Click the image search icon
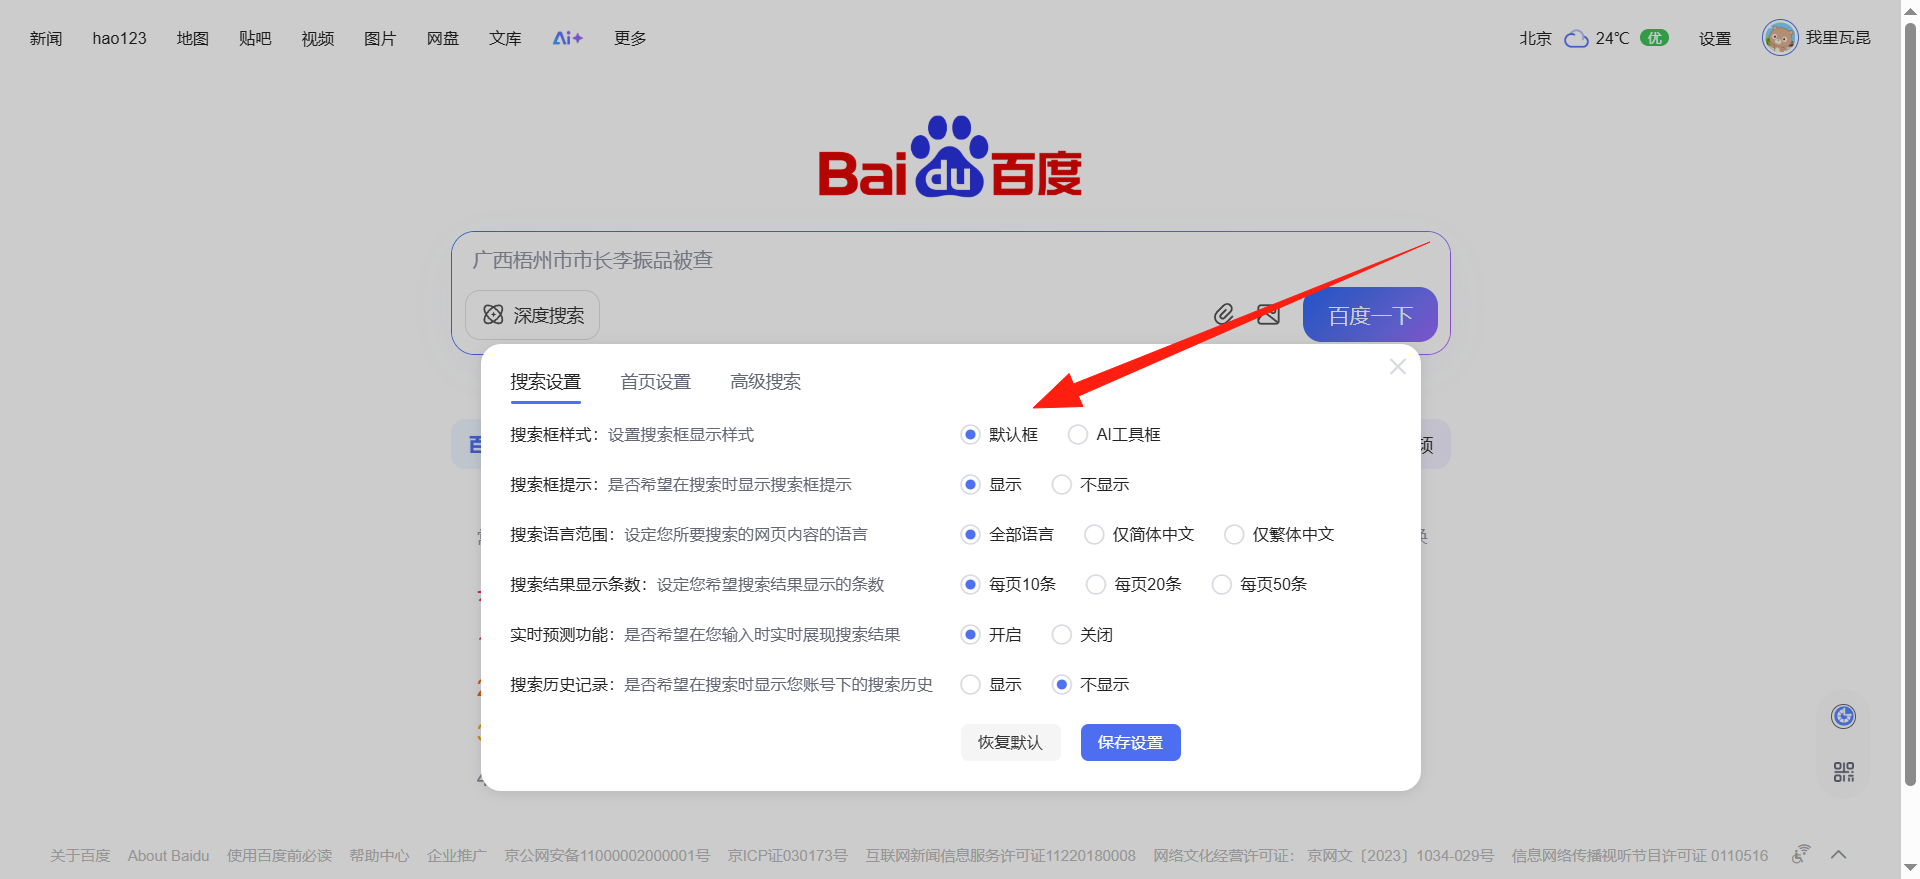The width and height of the screenshot is (1920, 879). (1268, 315)
